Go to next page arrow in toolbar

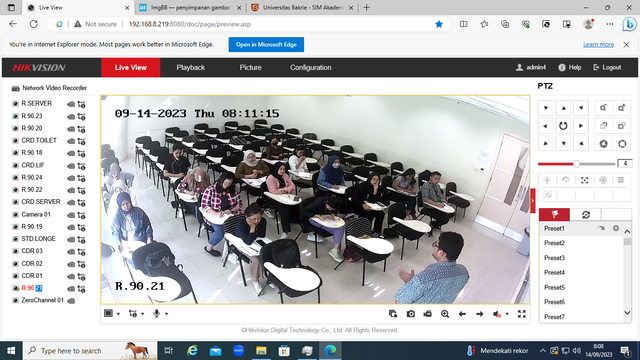pos(480,314)
